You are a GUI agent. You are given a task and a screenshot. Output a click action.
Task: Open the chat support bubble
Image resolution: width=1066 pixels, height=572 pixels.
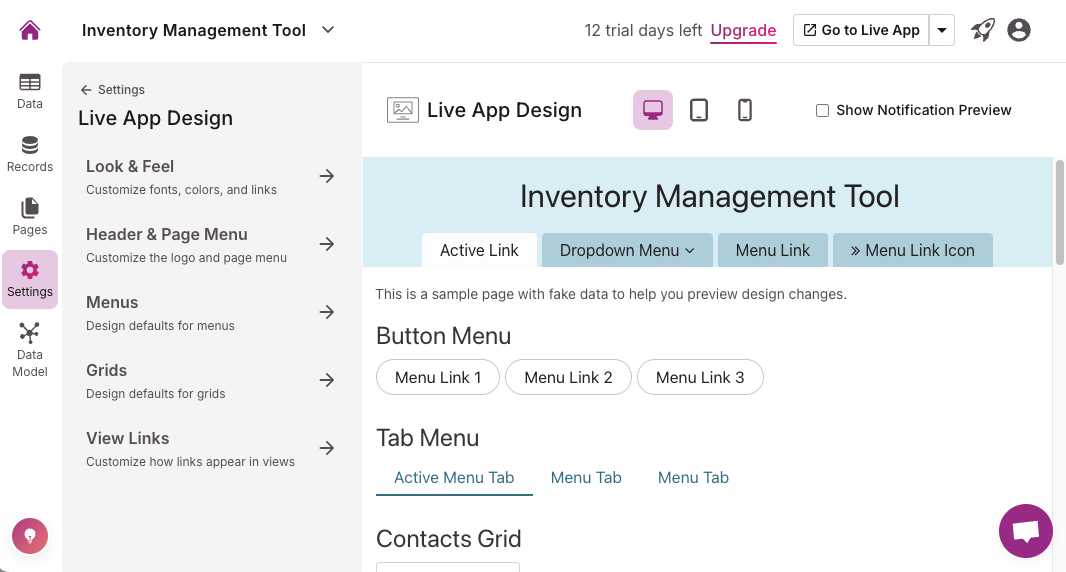click(1026, 530)
